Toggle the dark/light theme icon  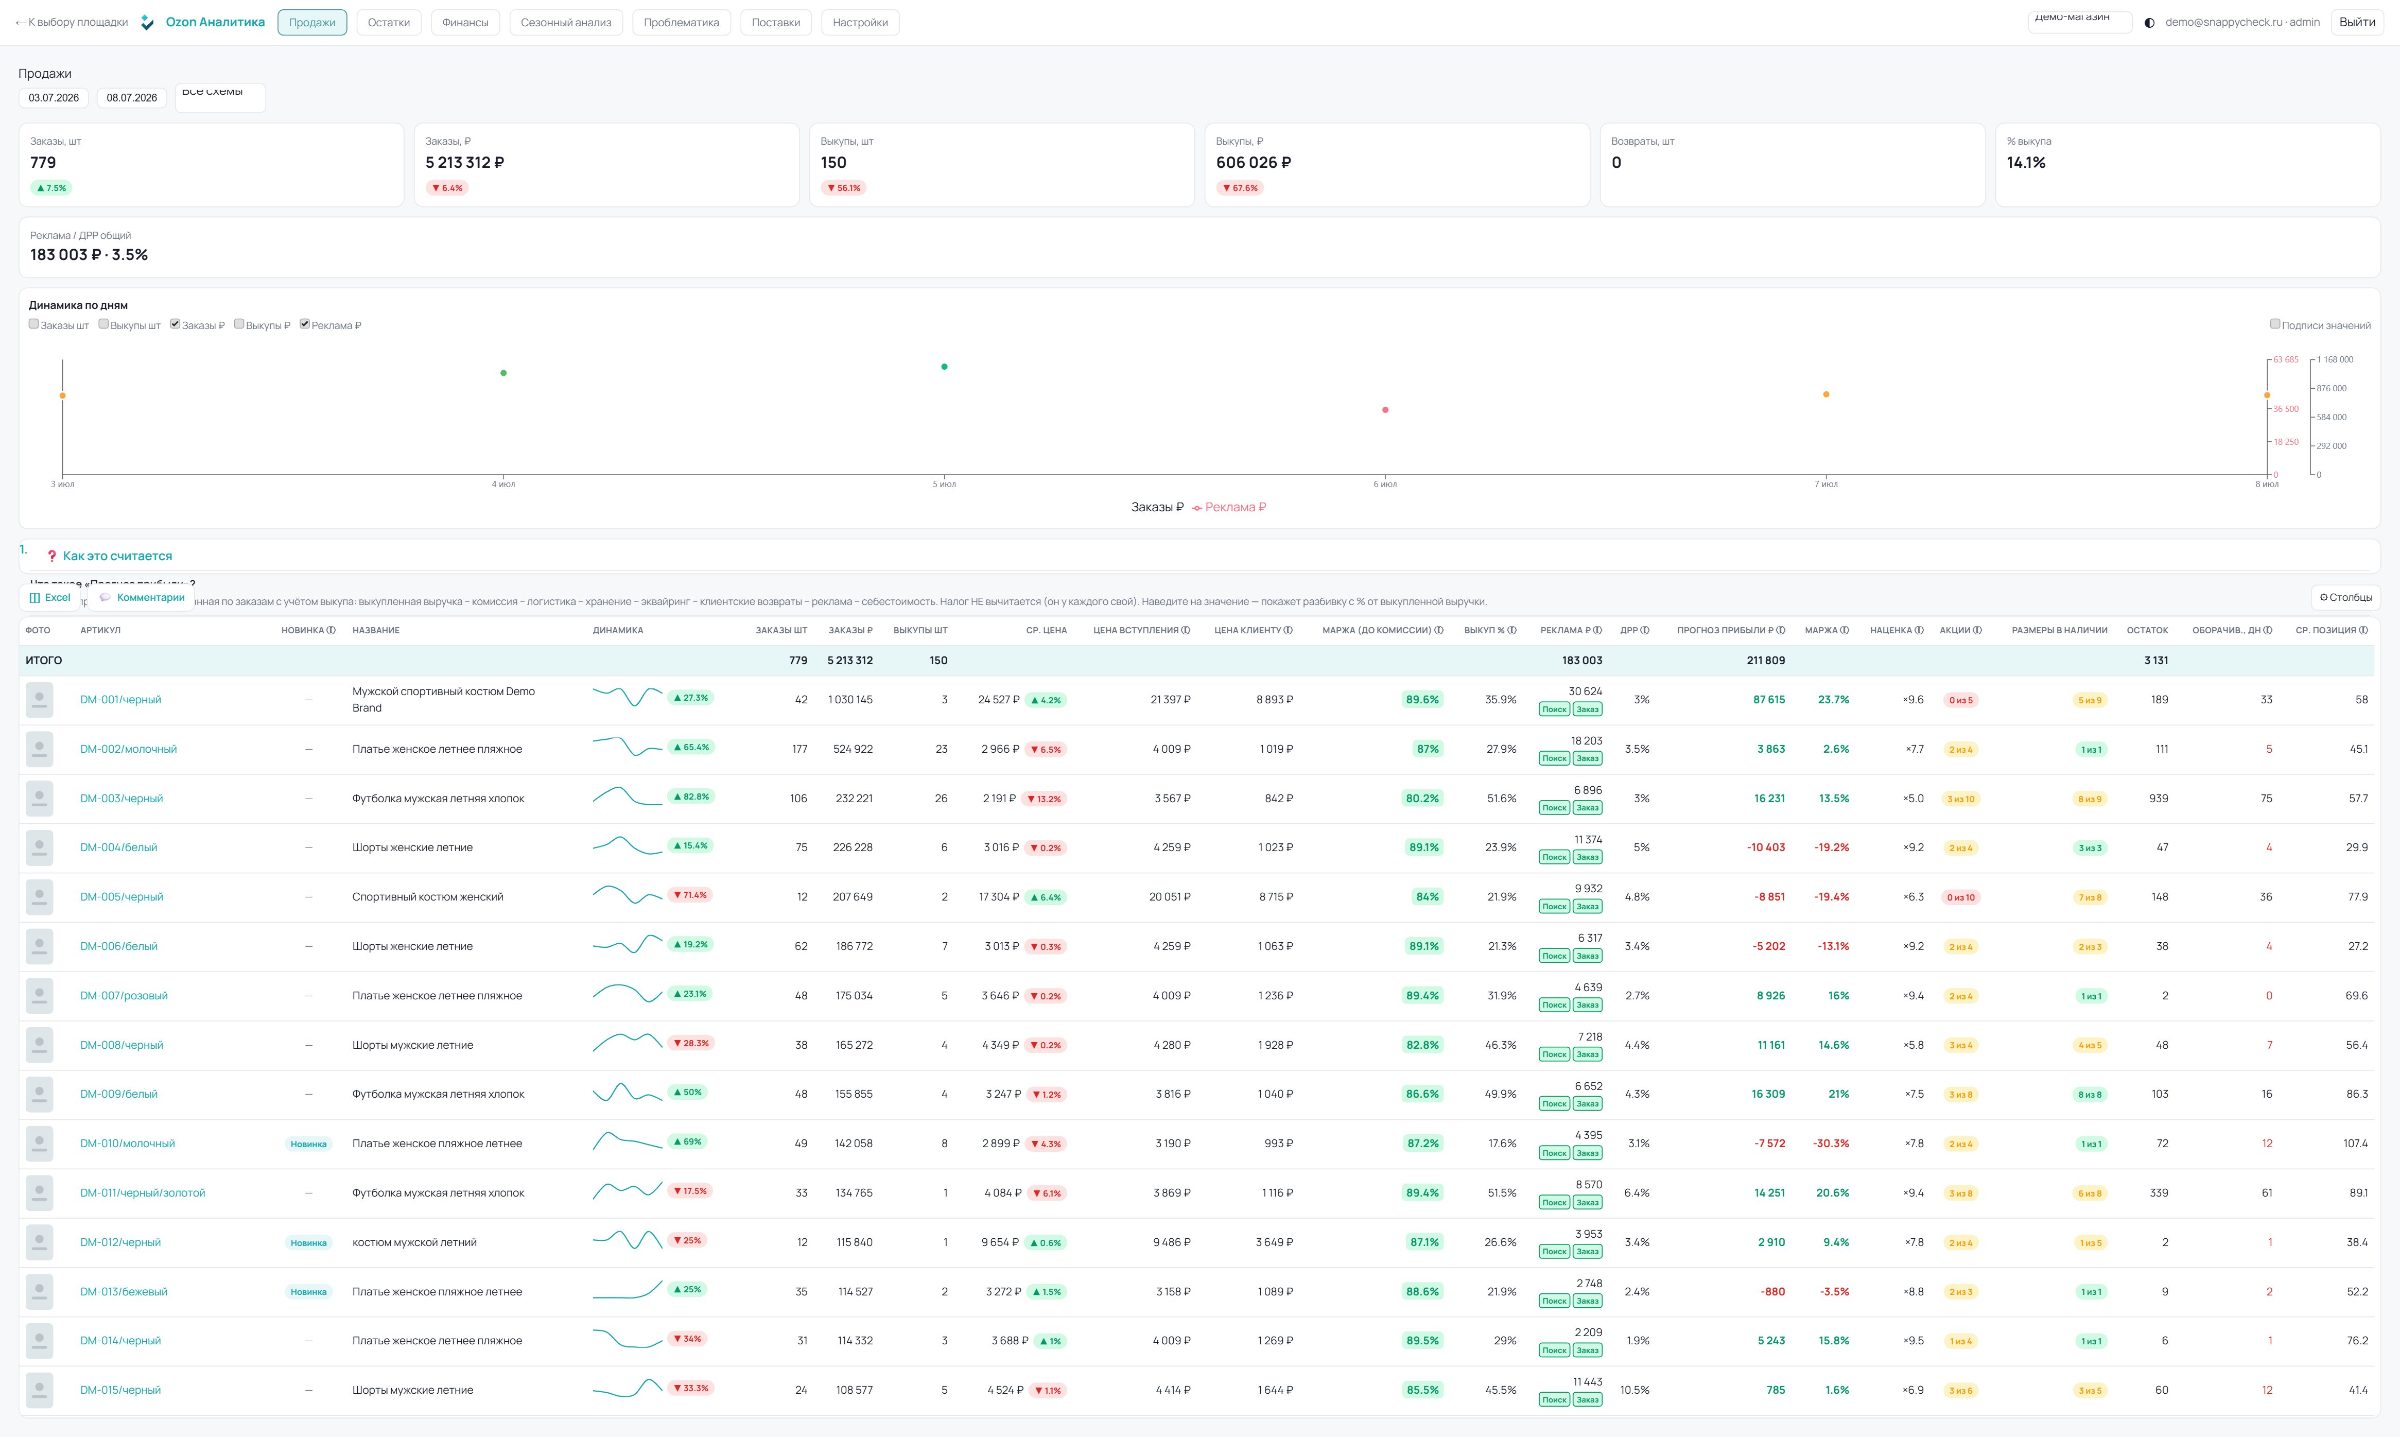[x=2149, y=22]
